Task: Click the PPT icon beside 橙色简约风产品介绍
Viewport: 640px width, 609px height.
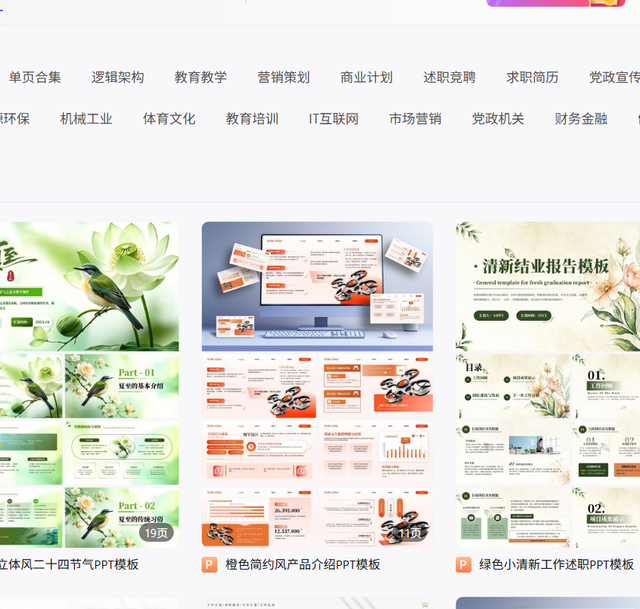Action: tap(209, 565)
